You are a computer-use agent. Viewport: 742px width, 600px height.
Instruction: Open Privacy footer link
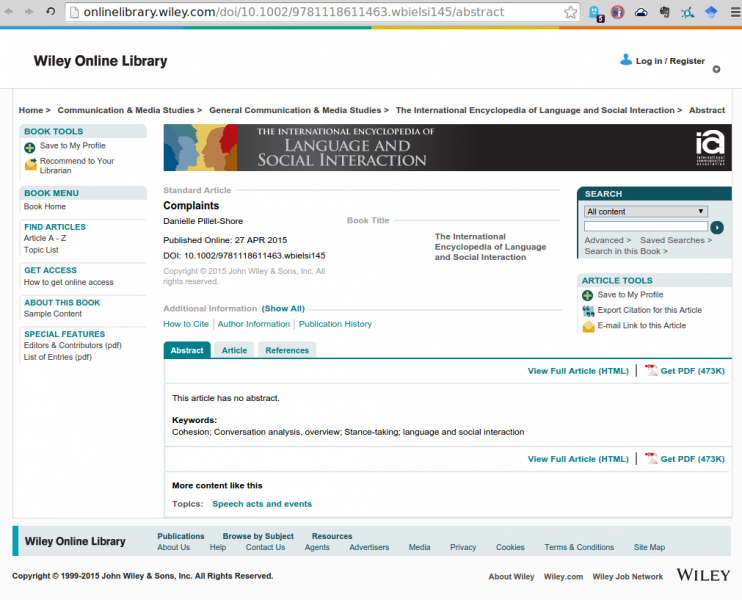point(463,547)
